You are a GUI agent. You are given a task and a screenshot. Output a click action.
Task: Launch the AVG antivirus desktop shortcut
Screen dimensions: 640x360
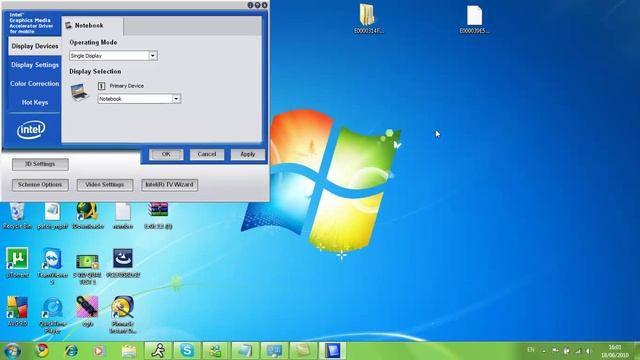click(x=17, y=311)
